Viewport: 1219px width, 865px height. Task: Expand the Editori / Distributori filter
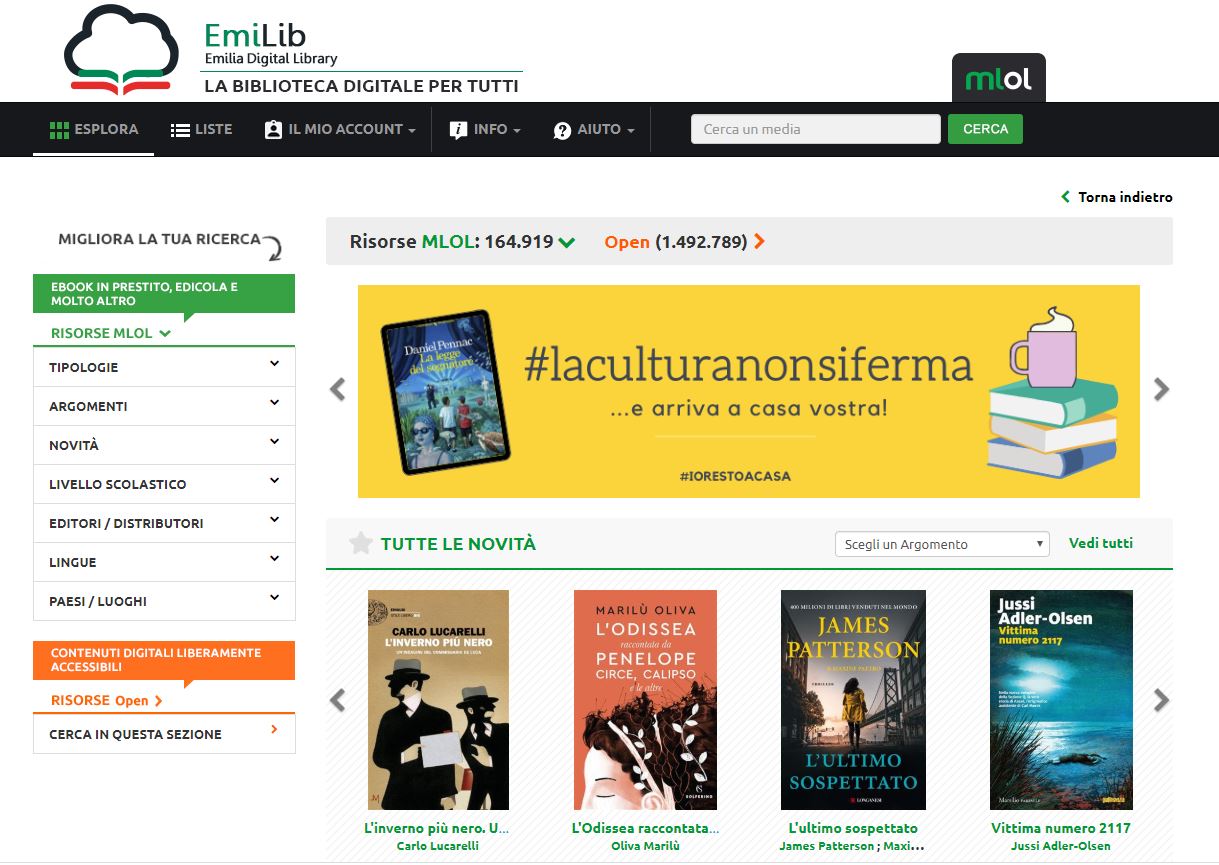click(x=164, y=523)
